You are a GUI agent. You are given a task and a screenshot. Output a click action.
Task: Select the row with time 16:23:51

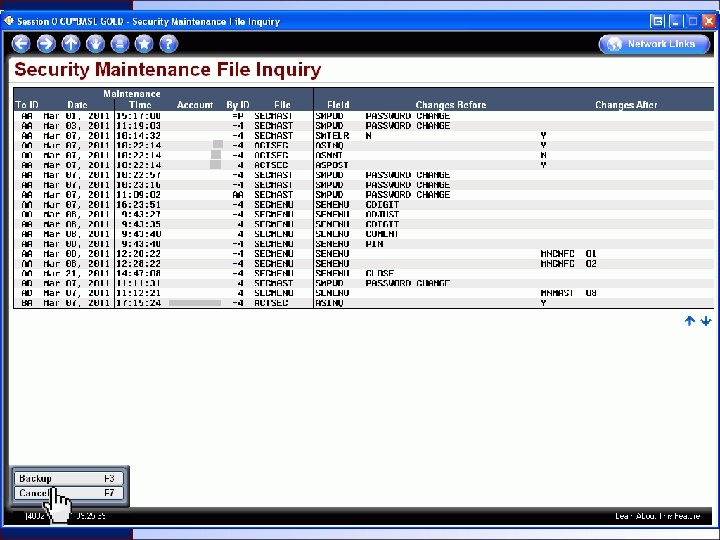point(364,204)
